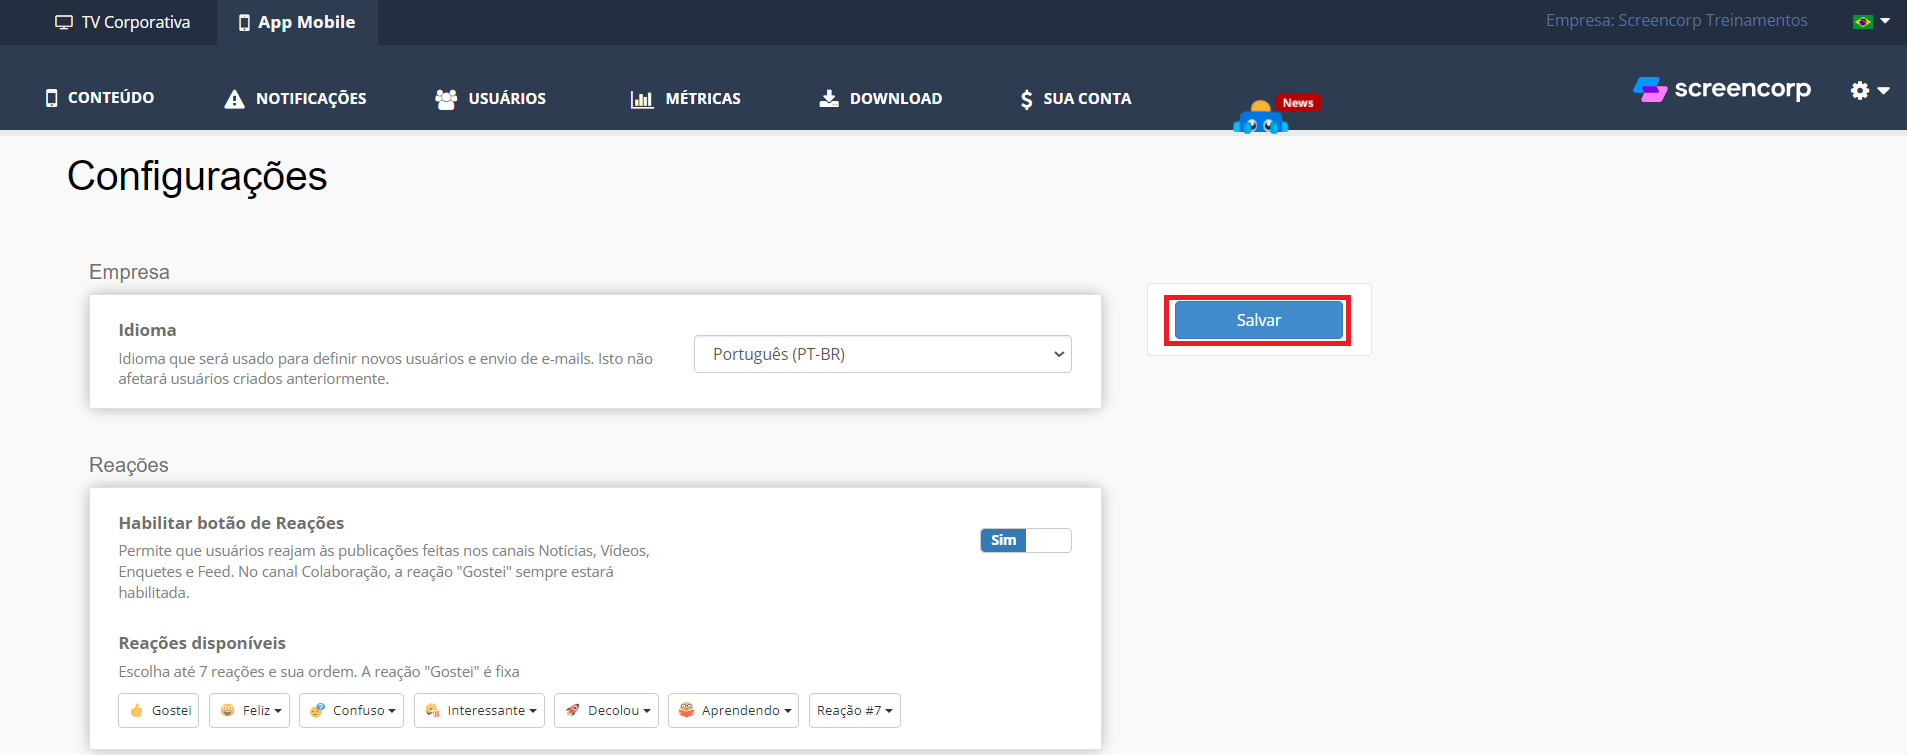Click the rocket emoji on Decolou

573,710
